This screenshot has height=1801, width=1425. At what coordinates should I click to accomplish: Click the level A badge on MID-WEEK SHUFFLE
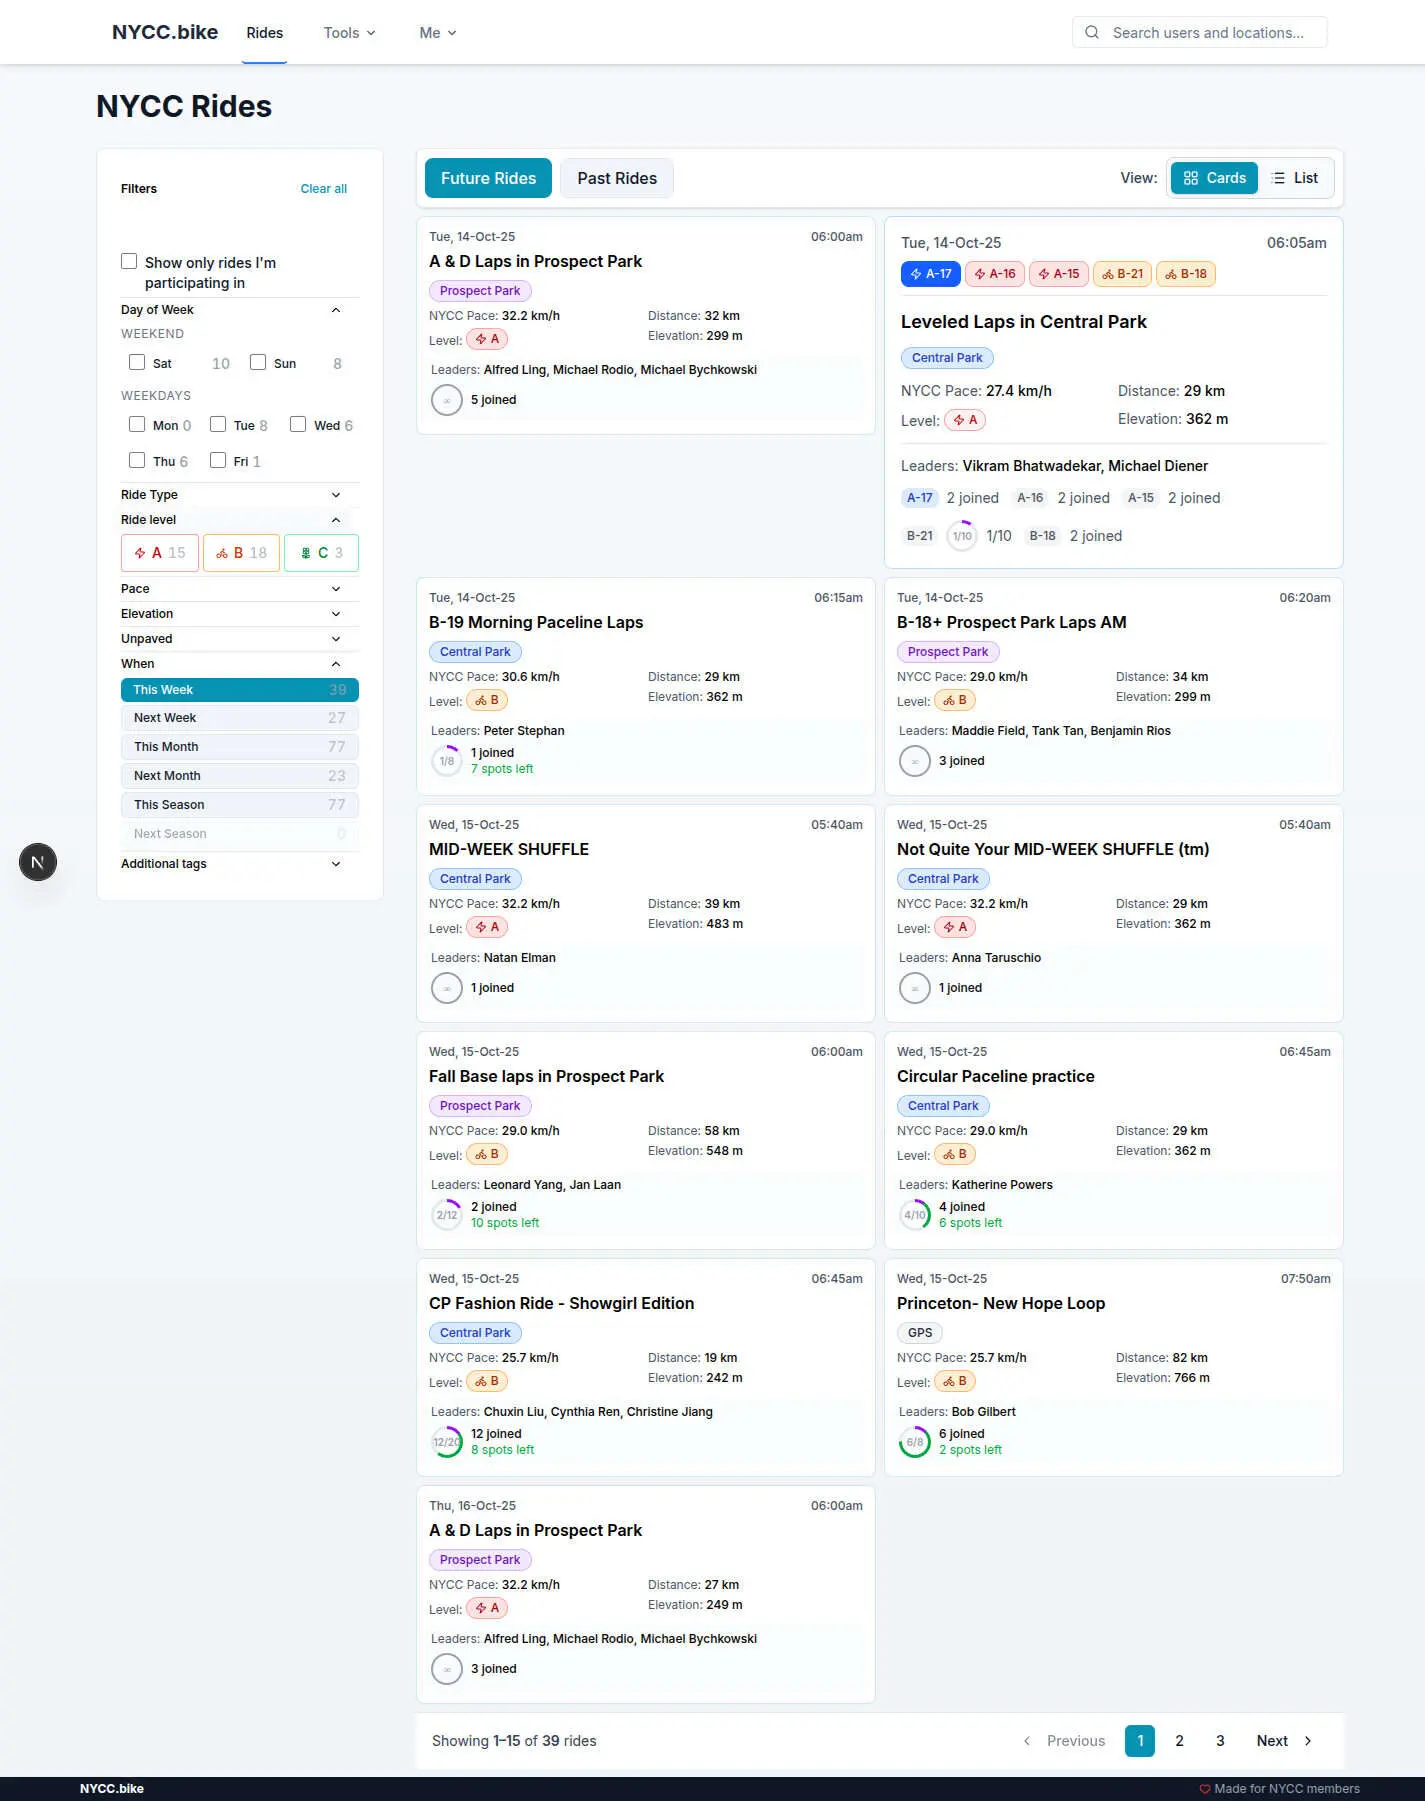pos(487,927)
